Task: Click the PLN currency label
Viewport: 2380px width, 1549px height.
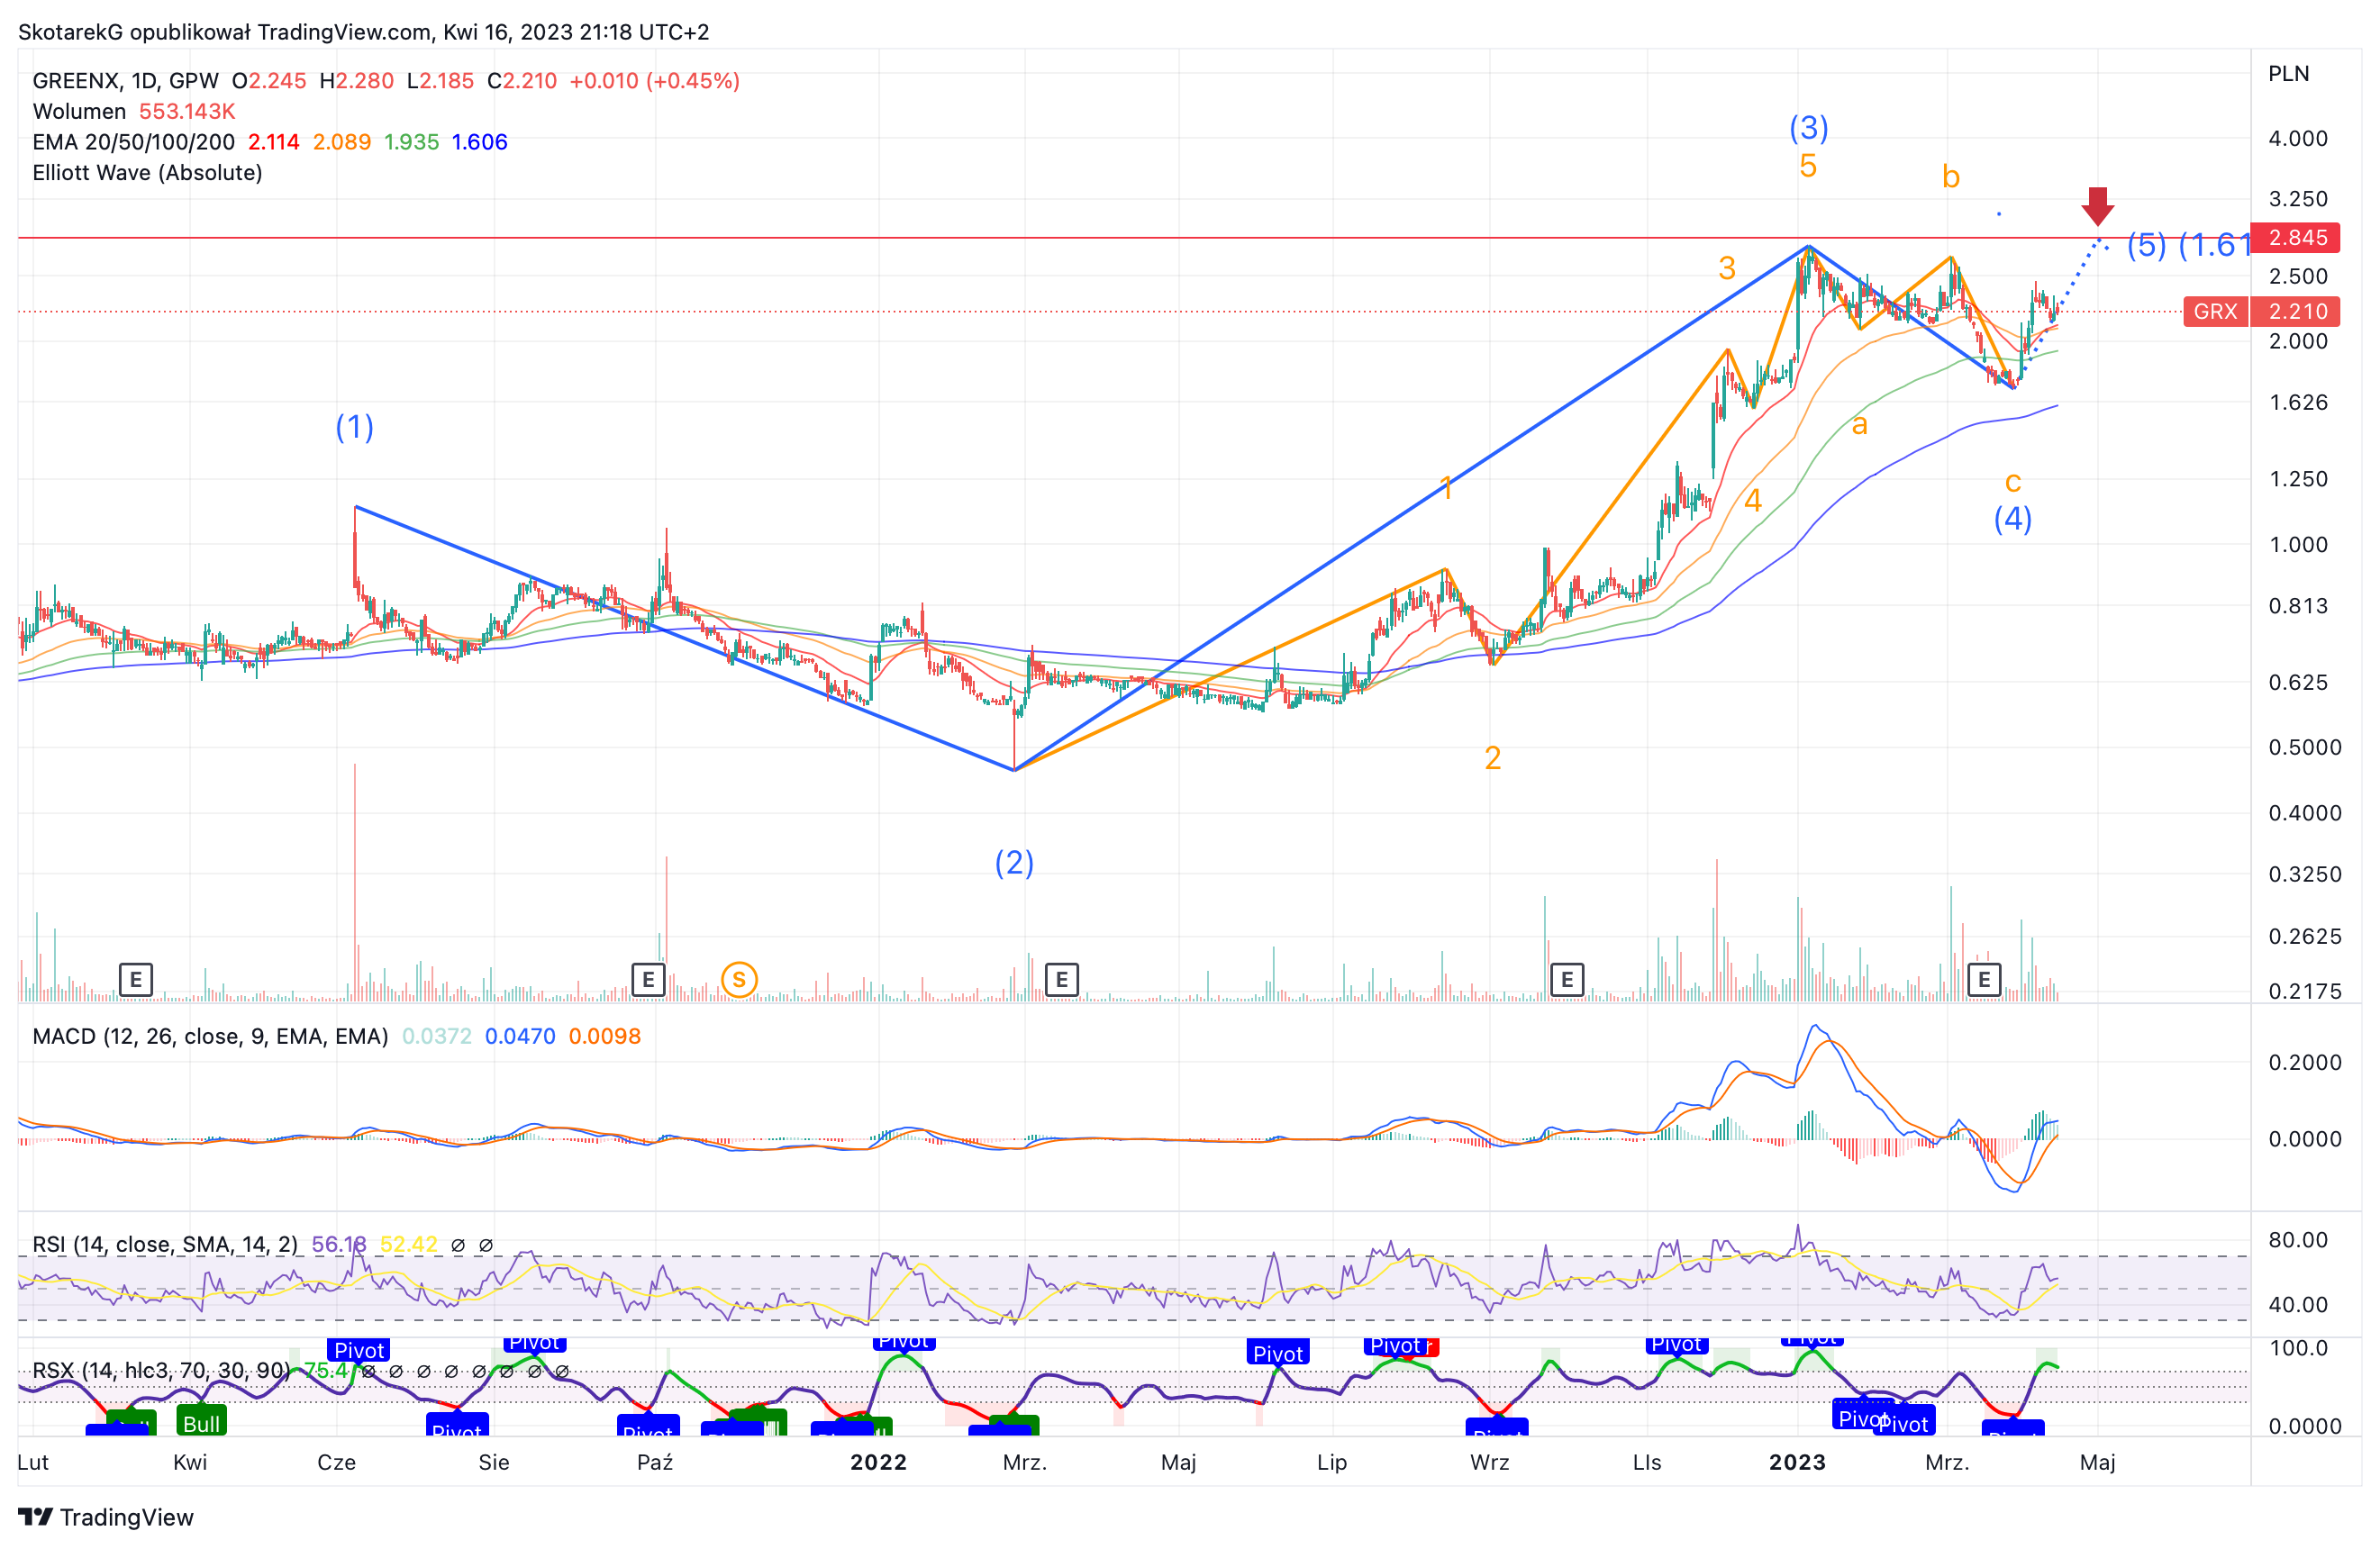Action: (x=2288, y=73)
